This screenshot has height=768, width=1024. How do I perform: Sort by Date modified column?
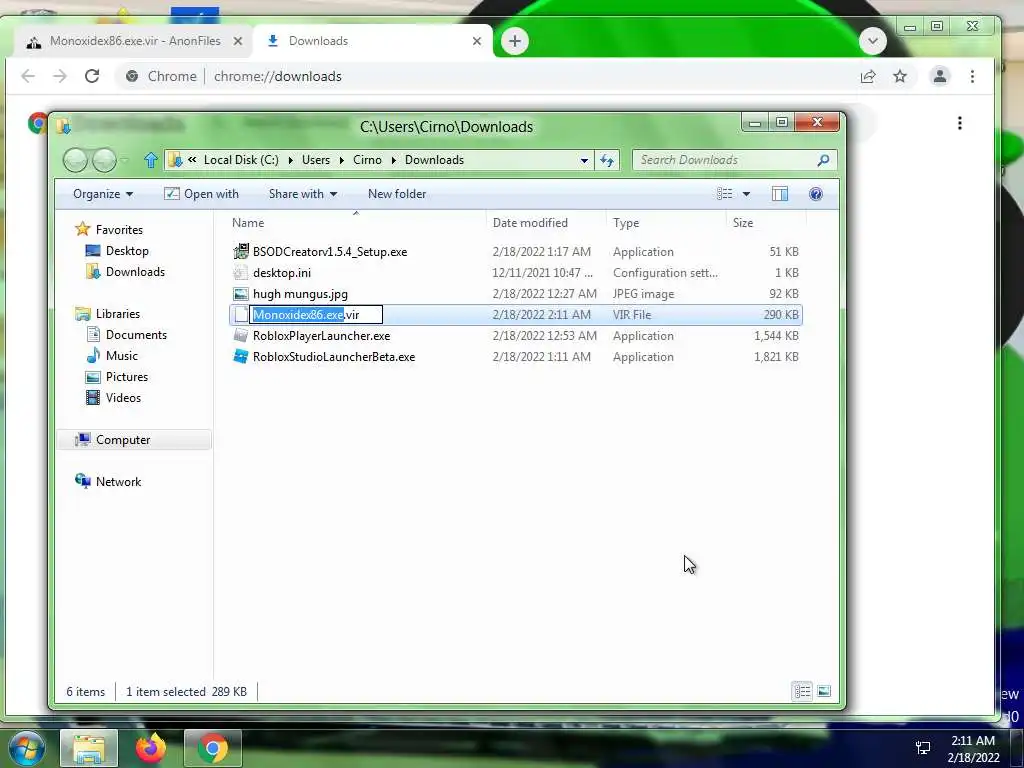(x=546, y=223)
